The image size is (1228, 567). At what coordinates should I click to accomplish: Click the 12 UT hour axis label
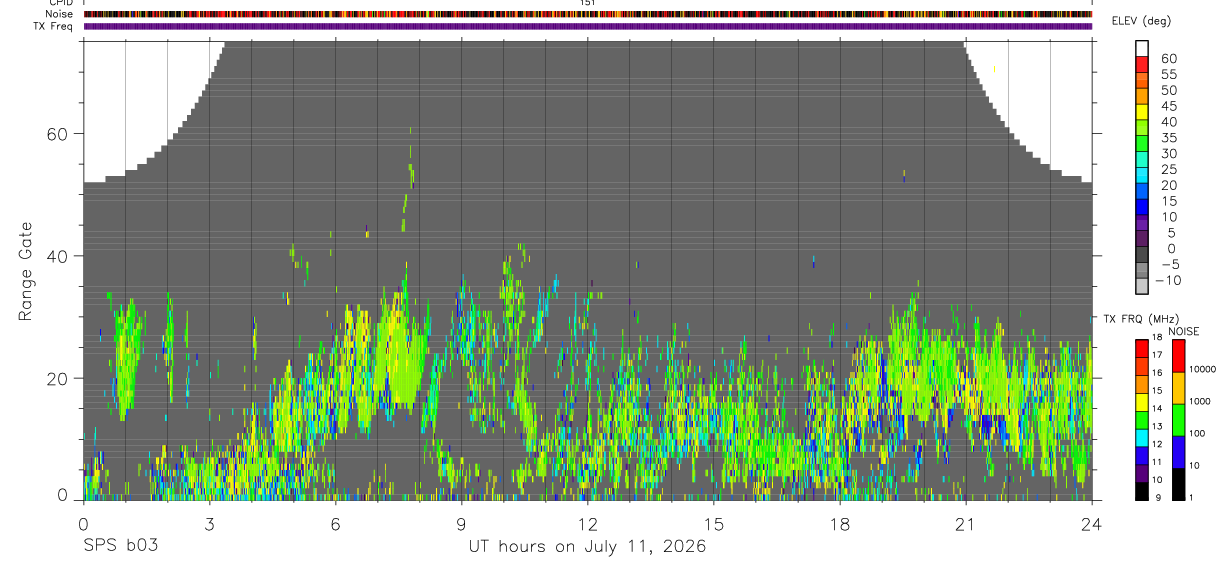pyautogui.click(x=587, y=523)
